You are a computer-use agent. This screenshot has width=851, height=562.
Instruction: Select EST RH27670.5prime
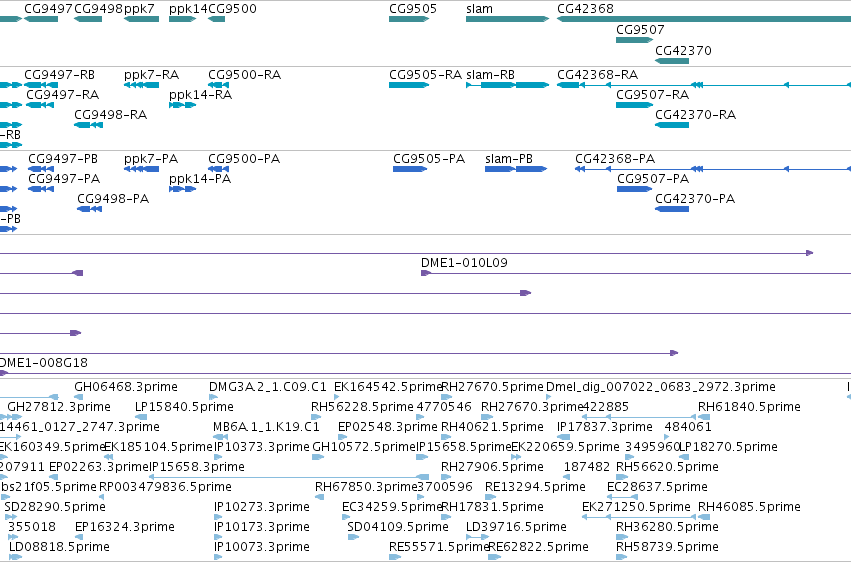coord(493,387)
